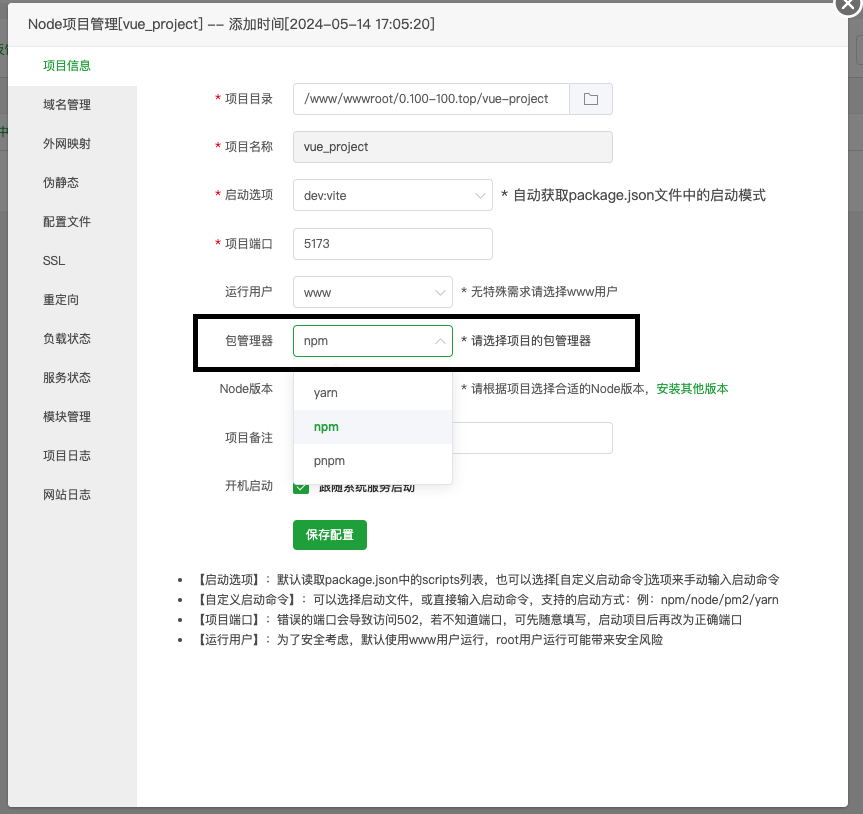
Task: Follow the 安装其他版本 link
Action: [x=692, y=389]
